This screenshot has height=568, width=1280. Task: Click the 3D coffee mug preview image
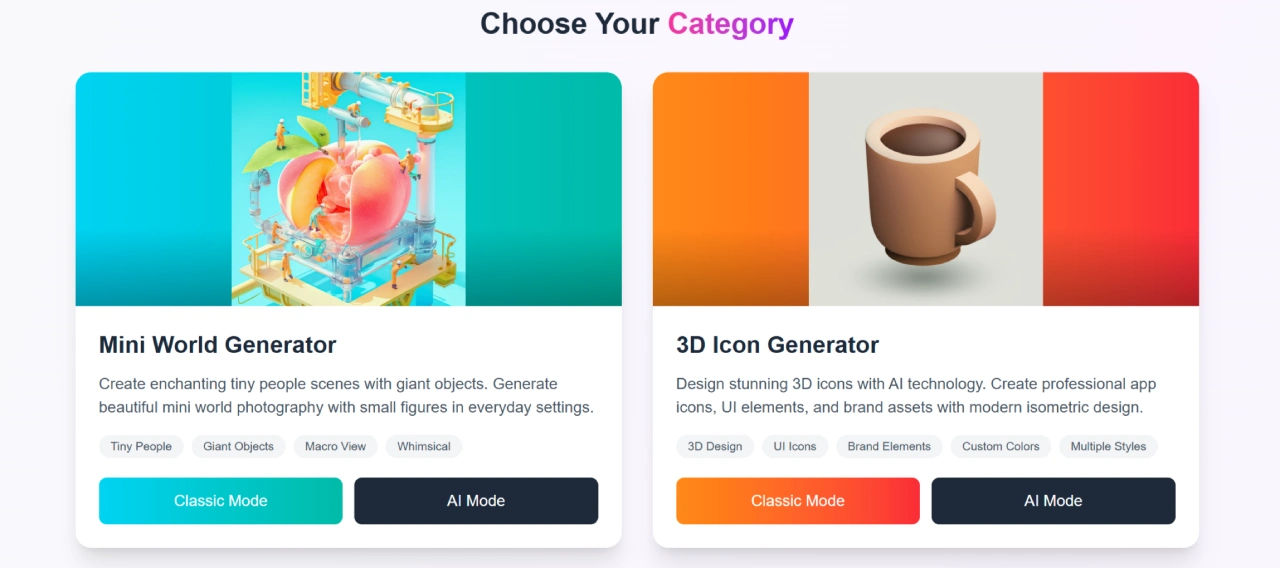925,189
